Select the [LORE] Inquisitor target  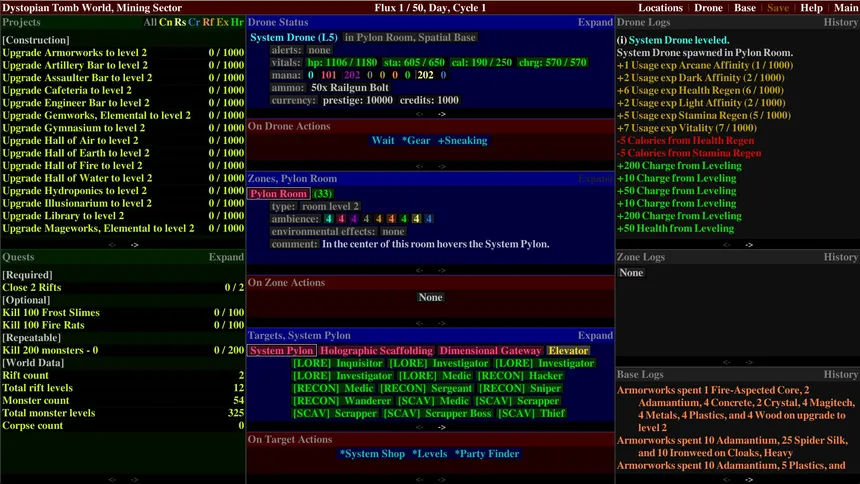337,363
